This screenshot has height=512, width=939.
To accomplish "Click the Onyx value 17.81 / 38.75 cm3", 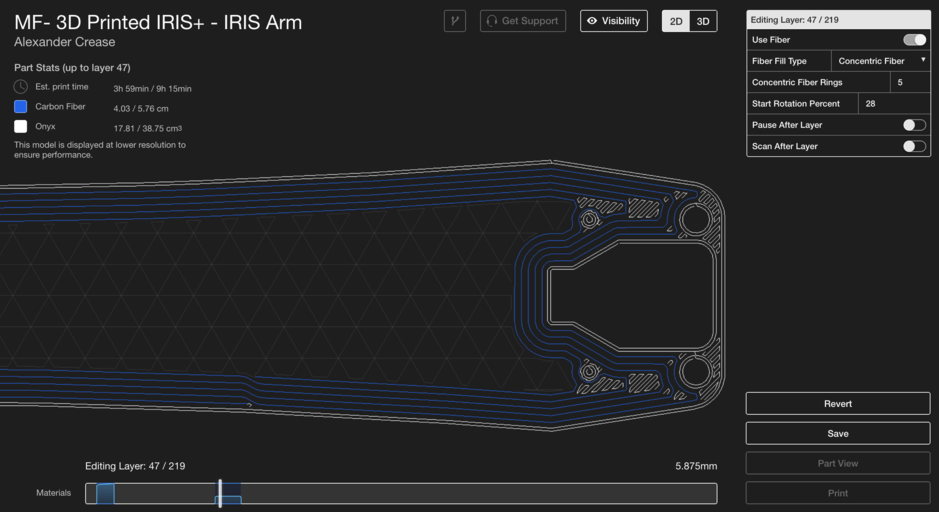I will pos(148,128).
